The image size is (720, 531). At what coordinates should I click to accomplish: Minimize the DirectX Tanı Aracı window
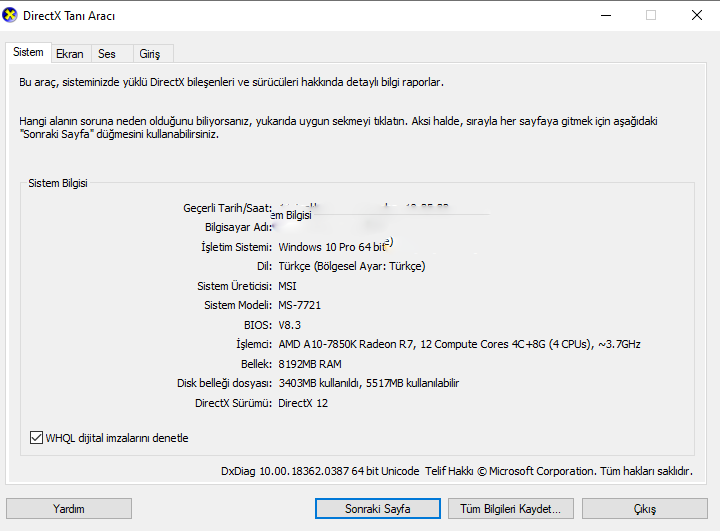606,15
